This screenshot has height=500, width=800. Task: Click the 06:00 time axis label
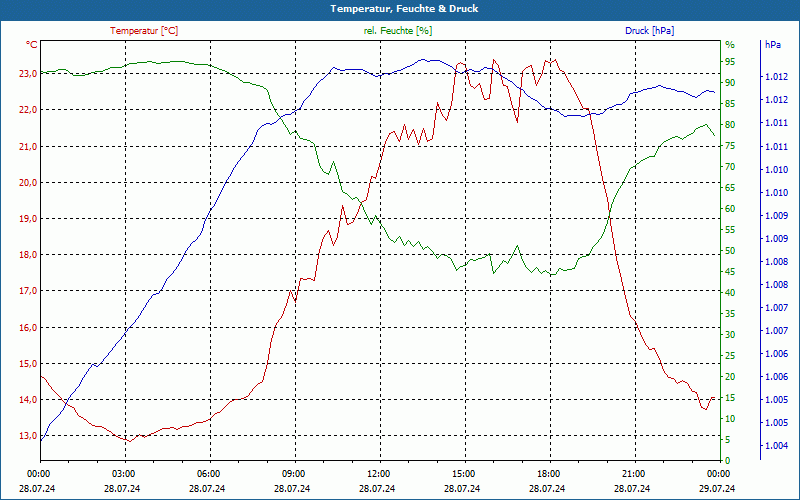(208, 473)
